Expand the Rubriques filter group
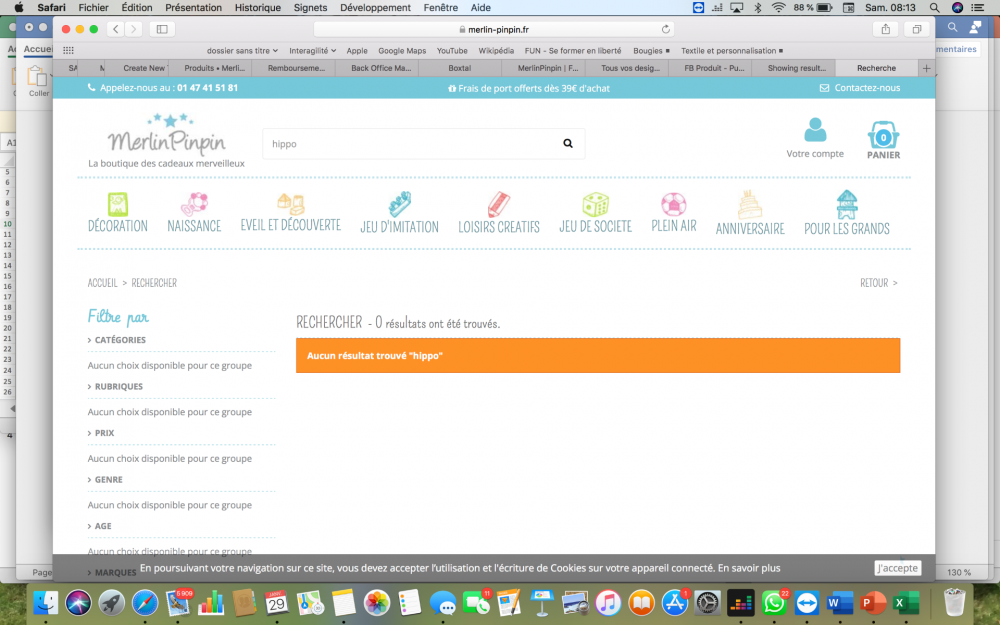This screenshot has width=1000, height=625. (115, 386)
